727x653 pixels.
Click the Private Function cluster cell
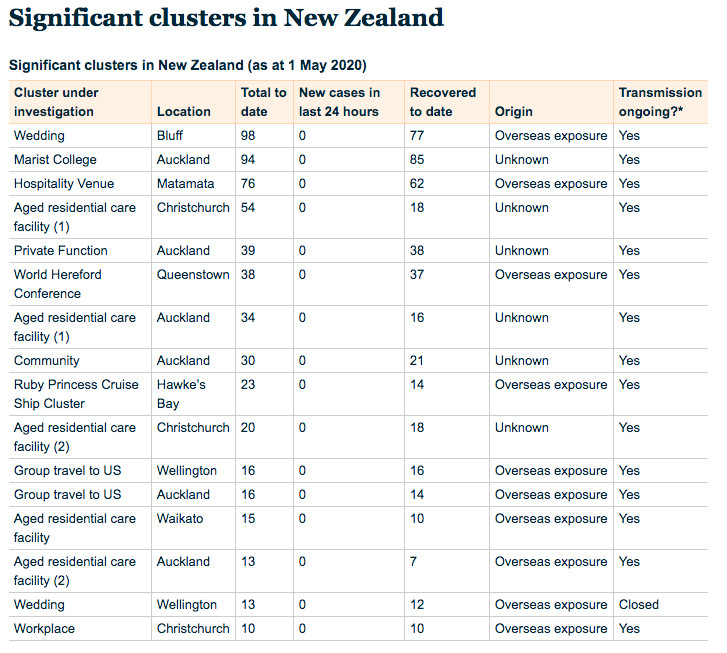coord(60,251)
